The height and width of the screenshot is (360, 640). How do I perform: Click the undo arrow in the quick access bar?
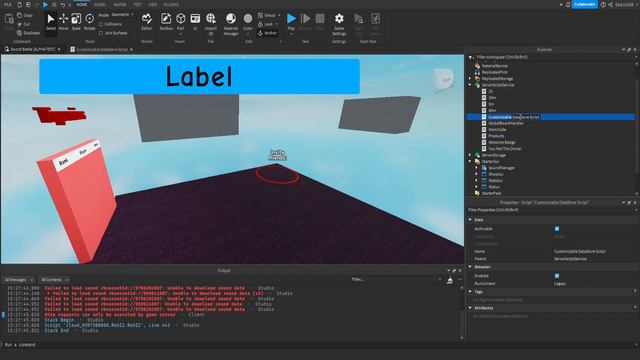tap(62, 4)
